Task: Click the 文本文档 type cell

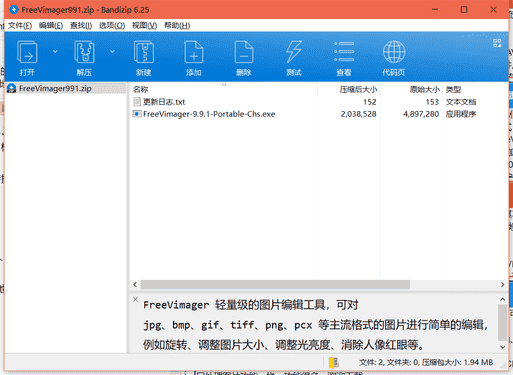Action: click(461, 102)
